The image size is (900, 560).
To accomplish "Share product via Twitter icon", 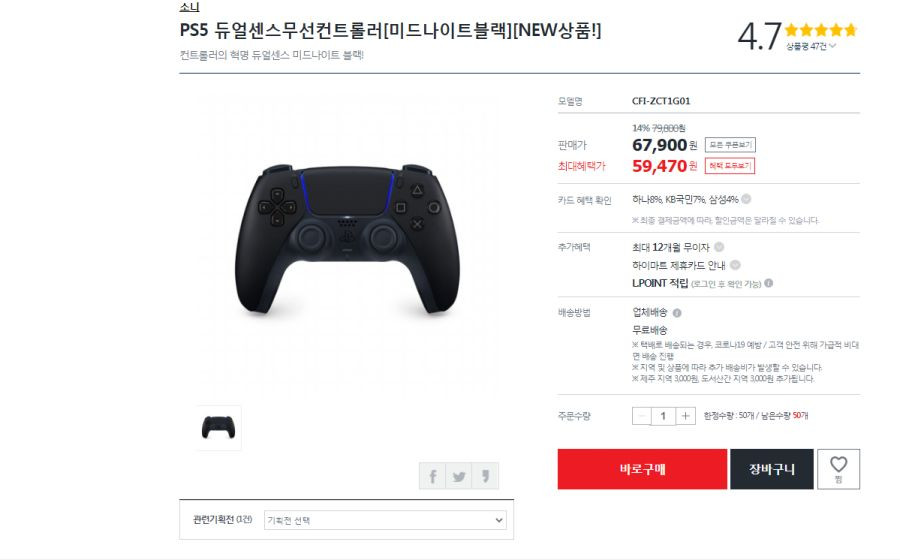I will pyautogui.click(x=459, y=476).
